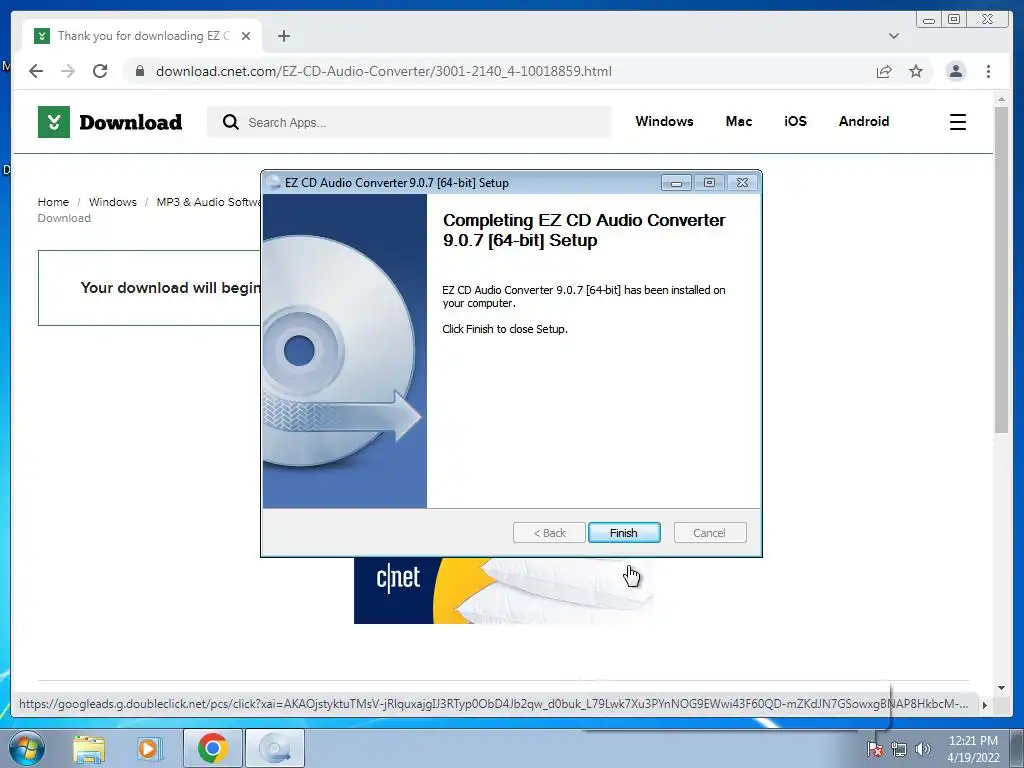Open Chrome's three-dot menu
The width and height of the screenshot is (1024, 768).
click(x=988, y=71)
